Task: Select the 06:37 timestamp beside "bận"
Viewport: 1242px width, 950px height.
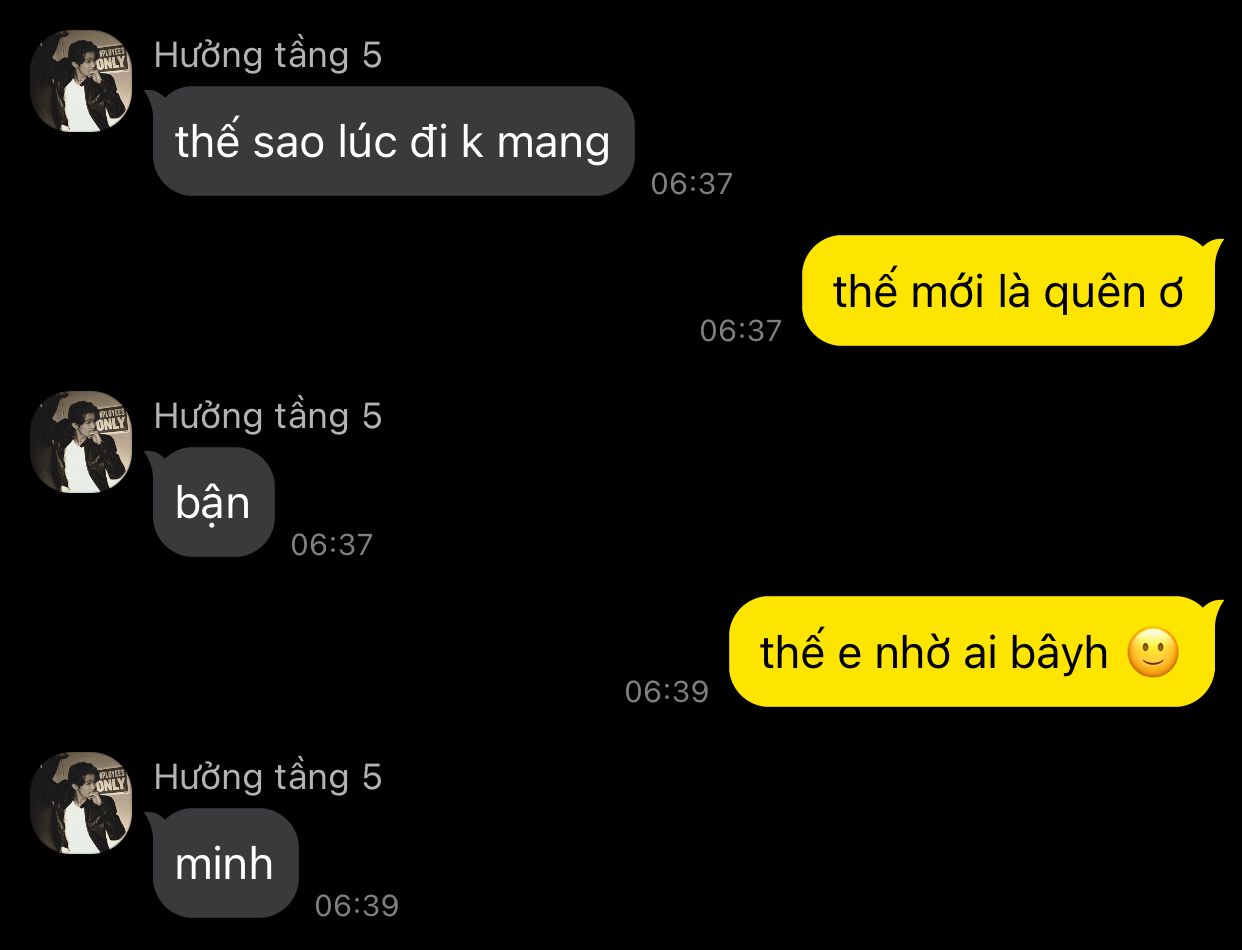Action: 332,545
